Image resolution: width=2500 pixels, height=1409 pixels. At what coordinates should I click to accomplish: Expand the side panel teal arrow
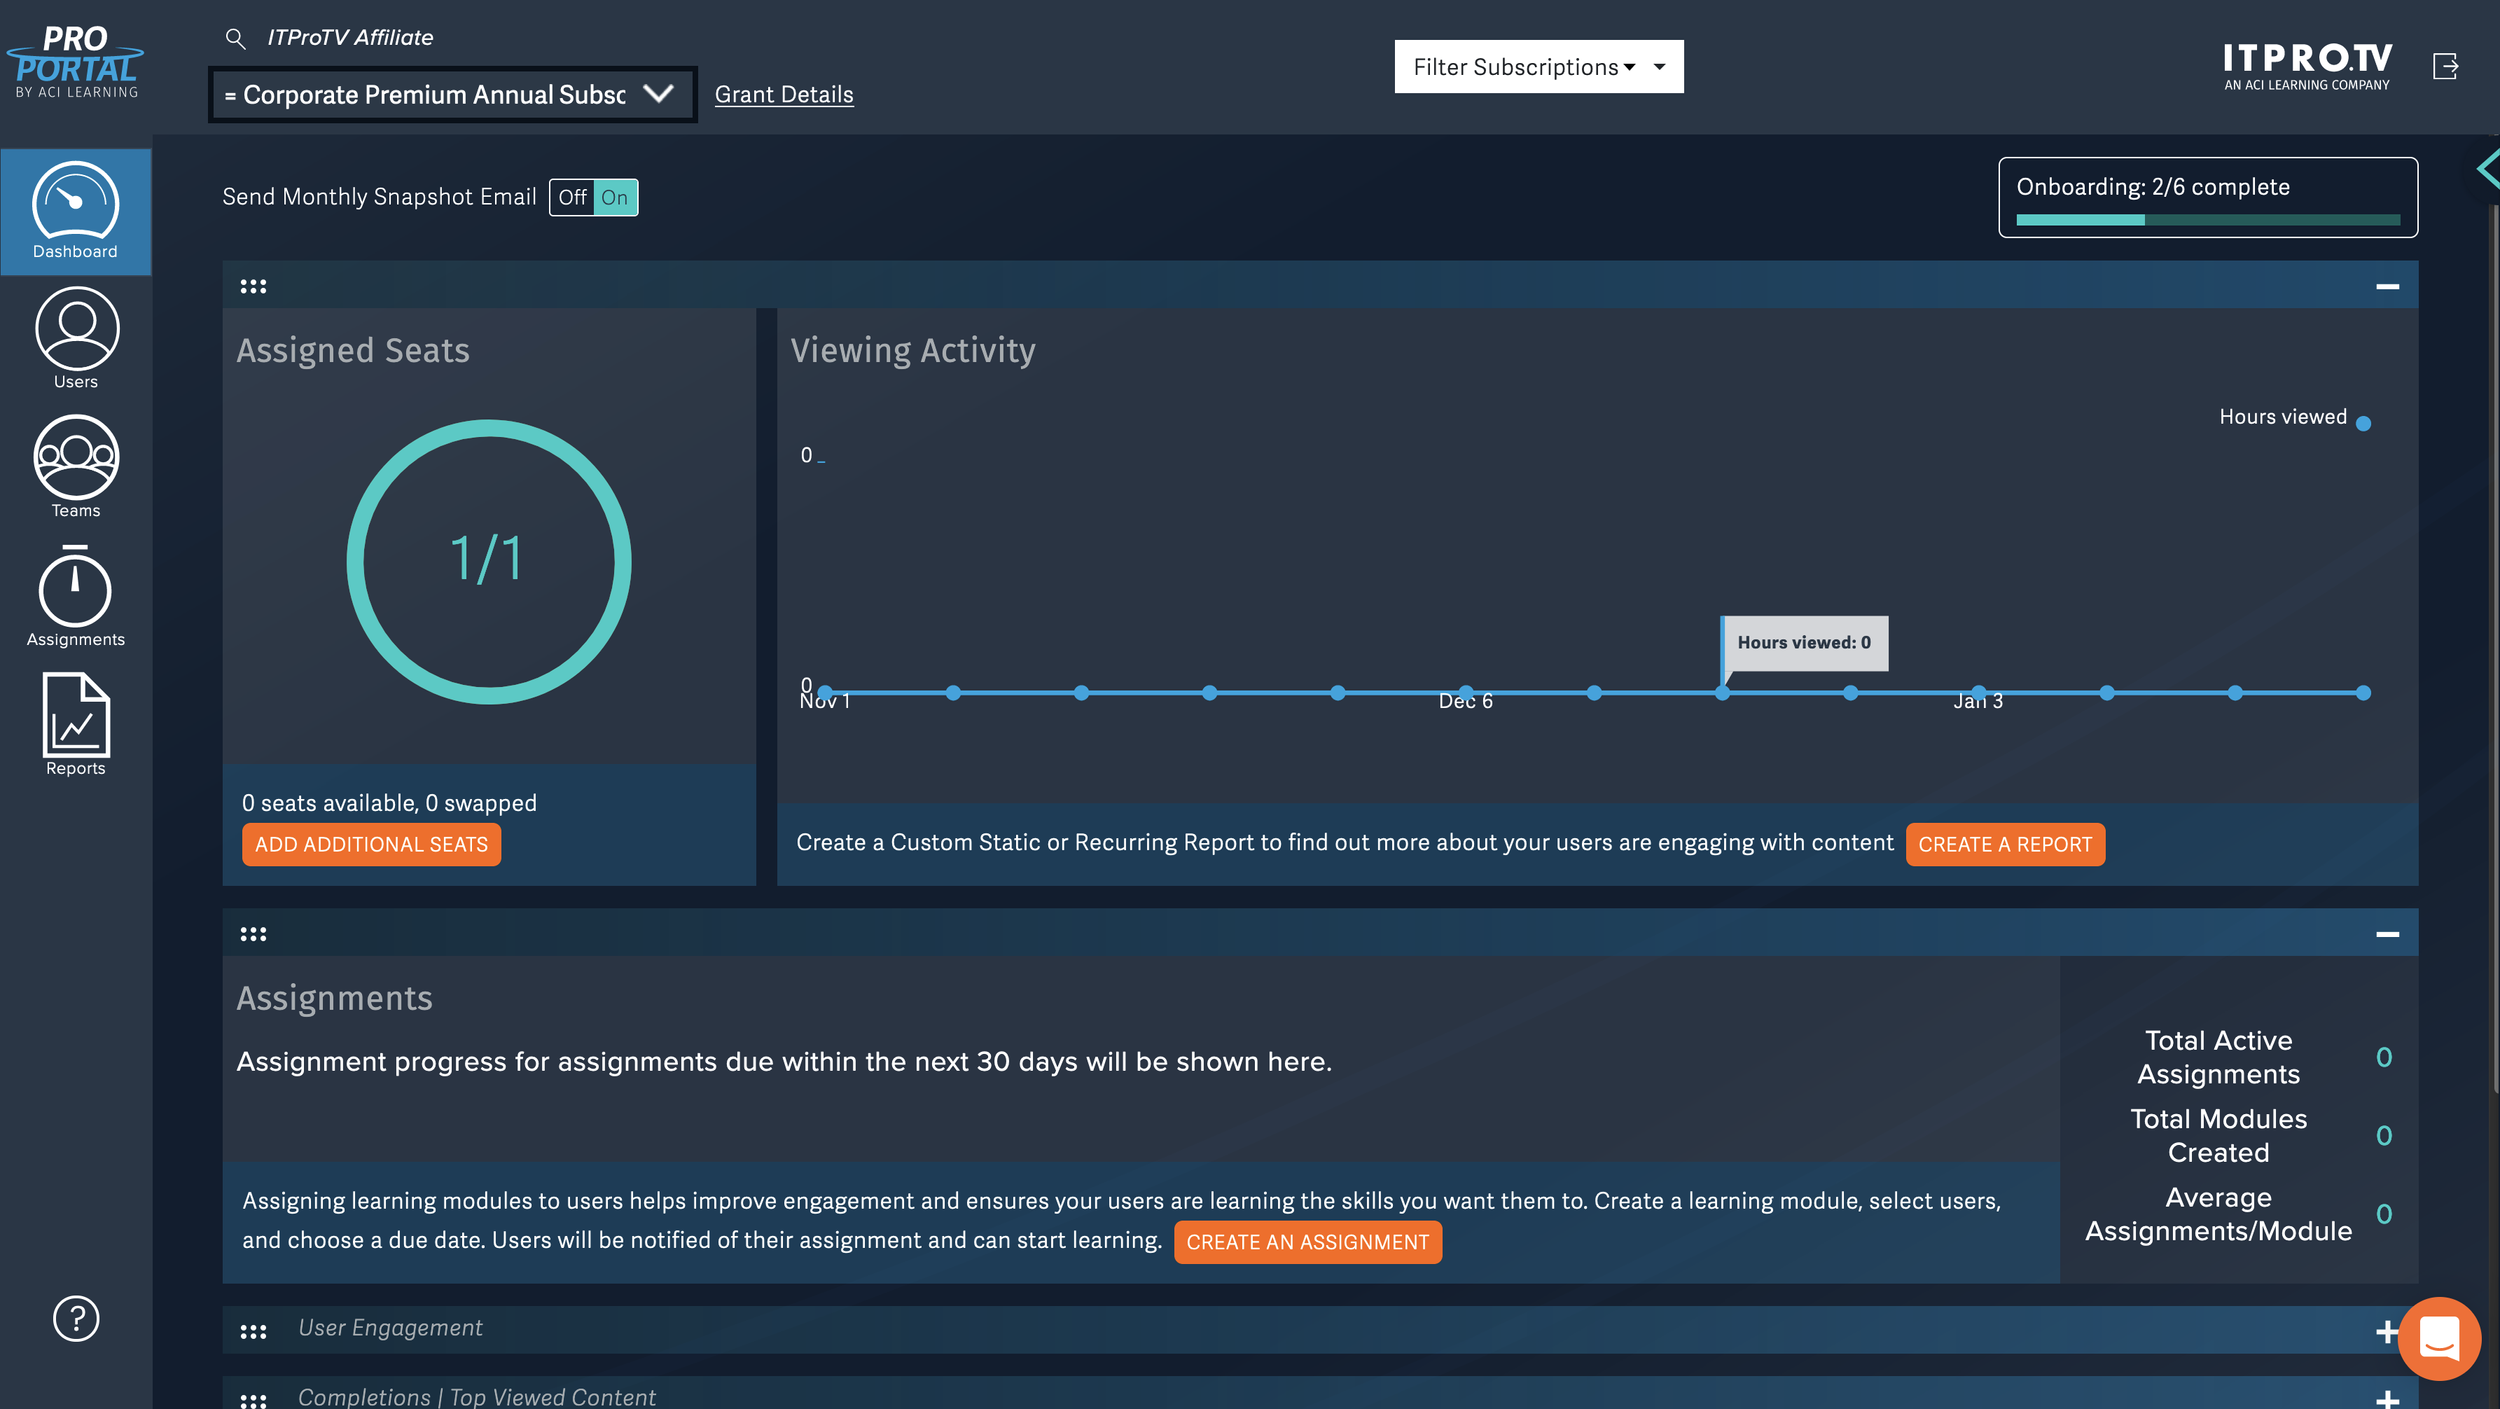[2488, 168]
